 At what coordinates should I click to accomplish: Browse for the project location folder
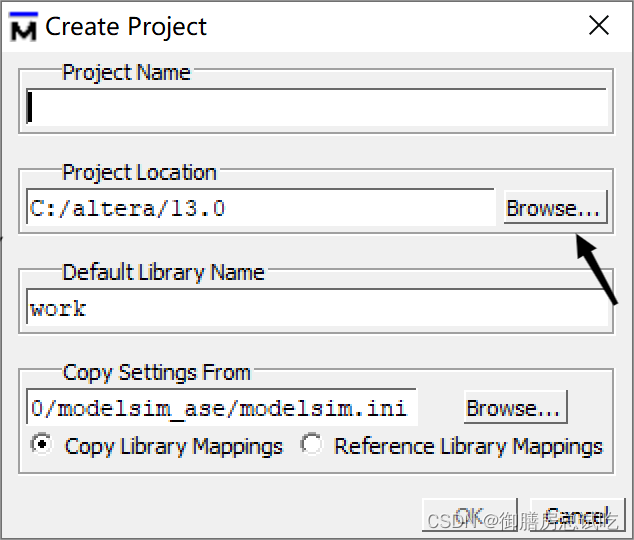point(554,208)
